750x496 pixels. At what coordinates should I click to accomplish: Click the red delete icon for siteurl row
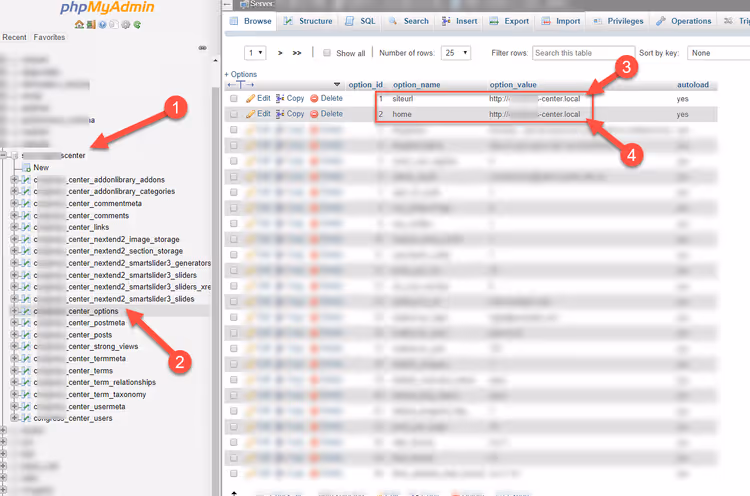point(314,99)
